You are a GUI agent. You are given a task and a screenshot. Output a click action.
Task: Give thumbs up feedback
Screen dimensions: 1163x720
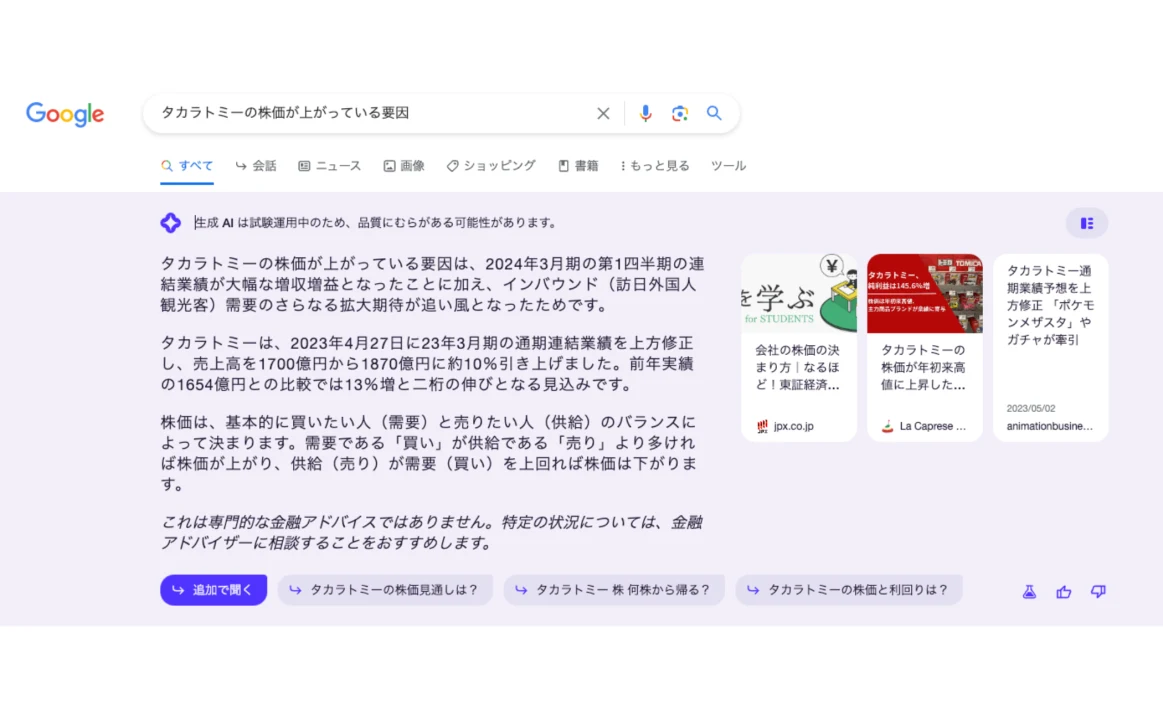pos(1064,592)
